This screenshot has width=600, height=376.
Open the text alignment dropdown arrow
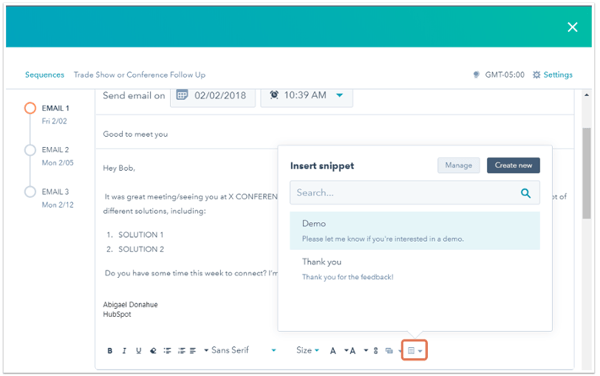click(x=206, y=350)
